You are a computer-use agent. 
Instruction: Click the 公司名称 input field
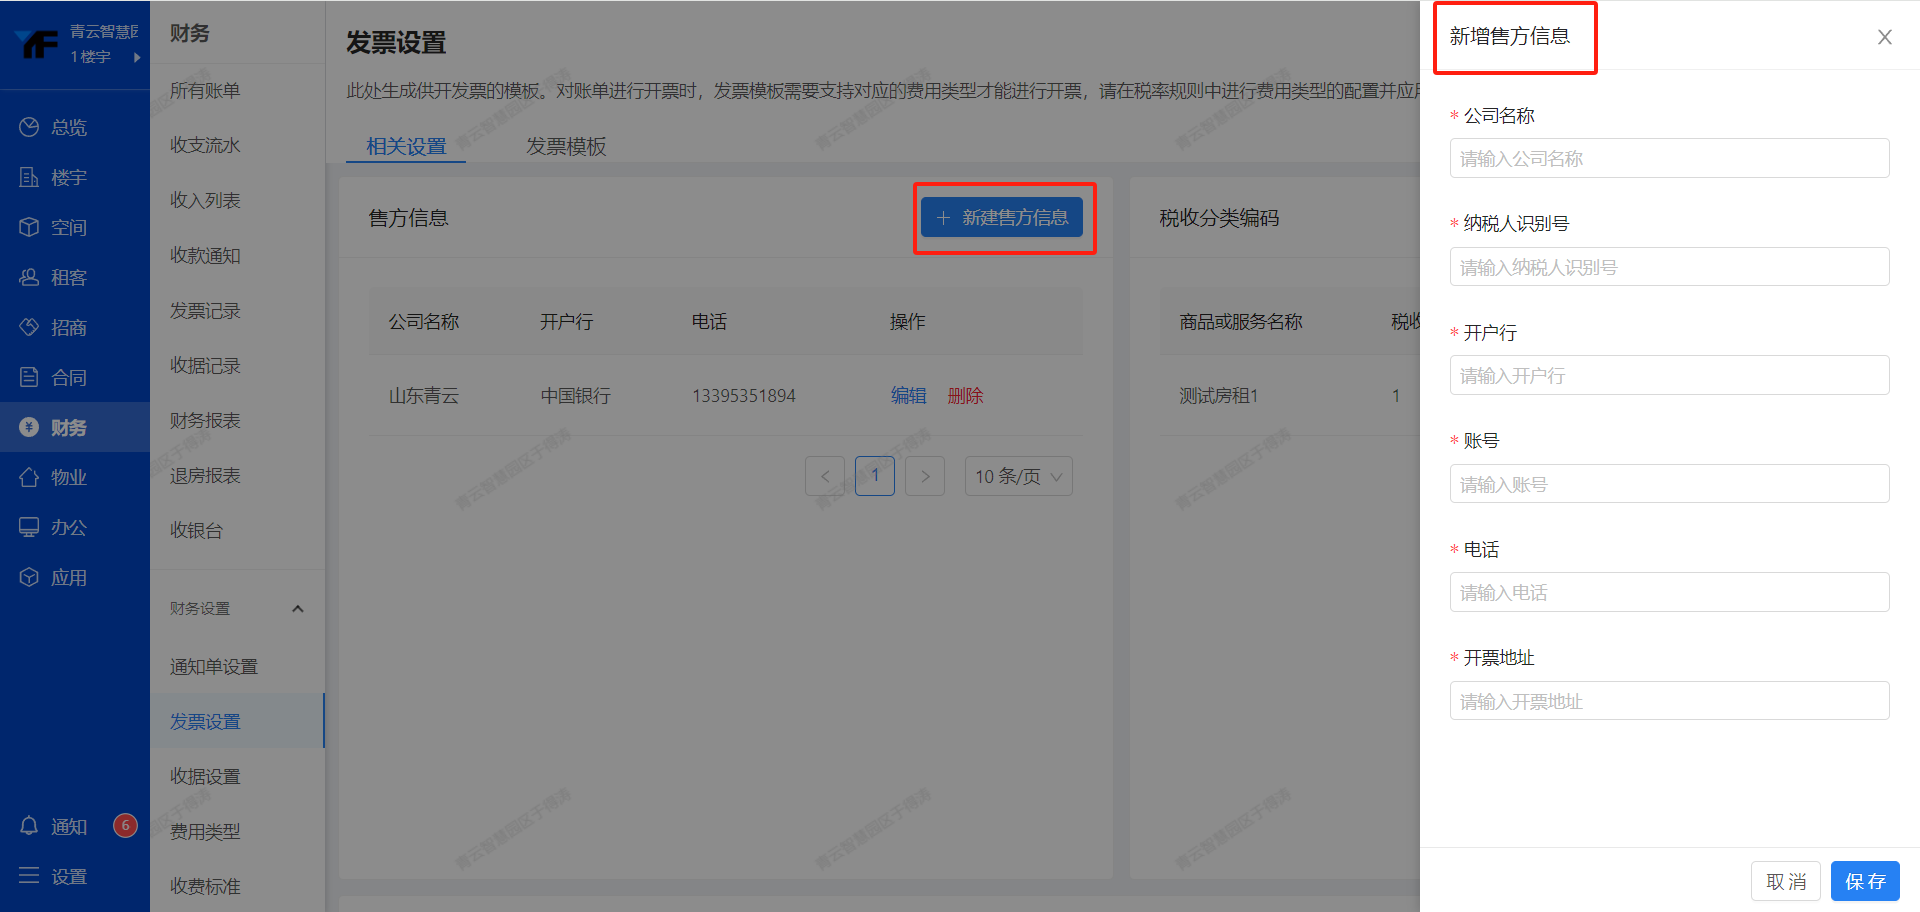(1668, 159)
